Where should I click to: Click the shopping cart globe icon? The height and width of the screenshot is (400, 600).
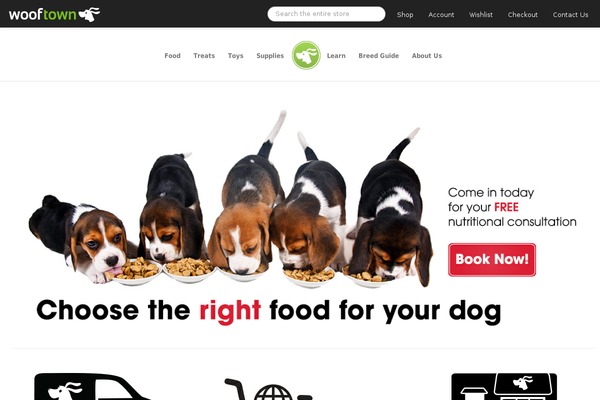[x=268, y=389]
